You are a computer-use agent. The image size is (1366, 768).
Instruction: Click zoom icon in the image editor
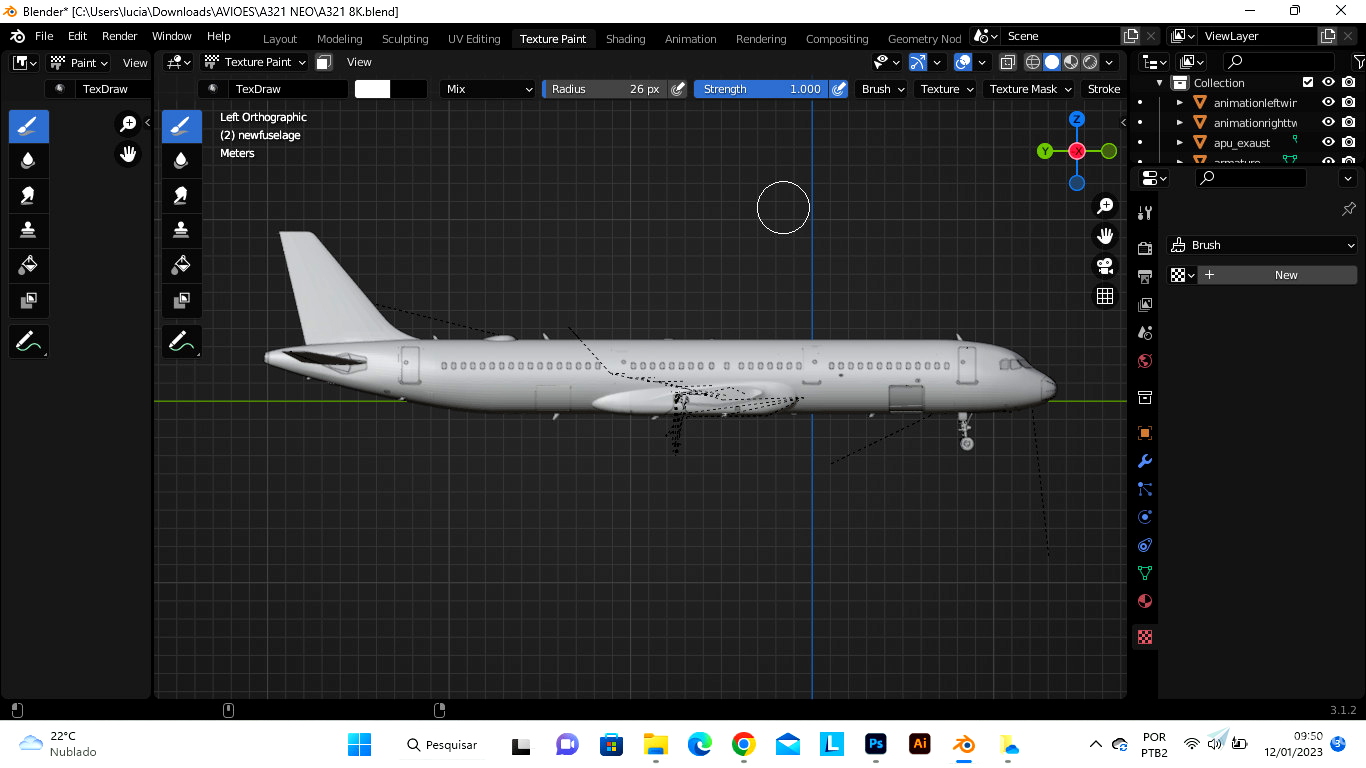(128, 124)
